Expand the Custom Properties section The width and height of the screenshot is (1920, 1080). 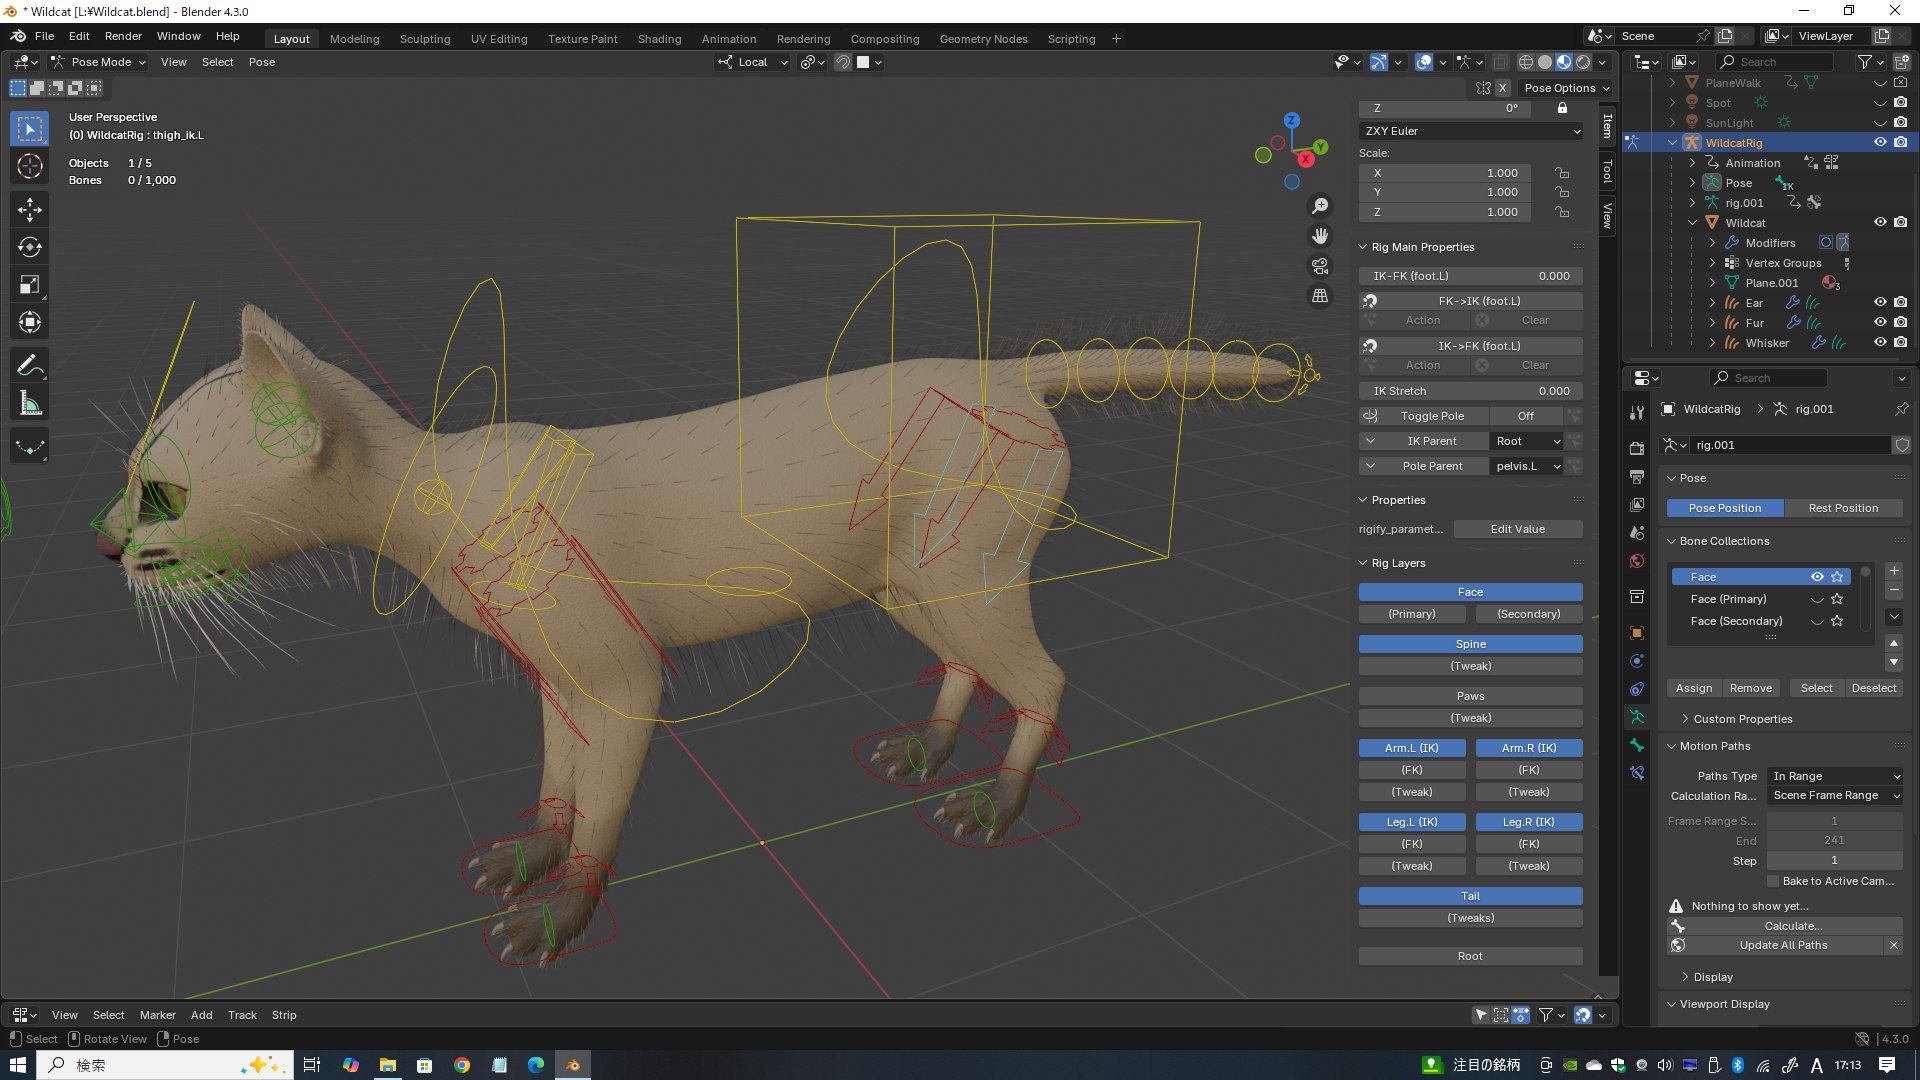coord(1742,719)
